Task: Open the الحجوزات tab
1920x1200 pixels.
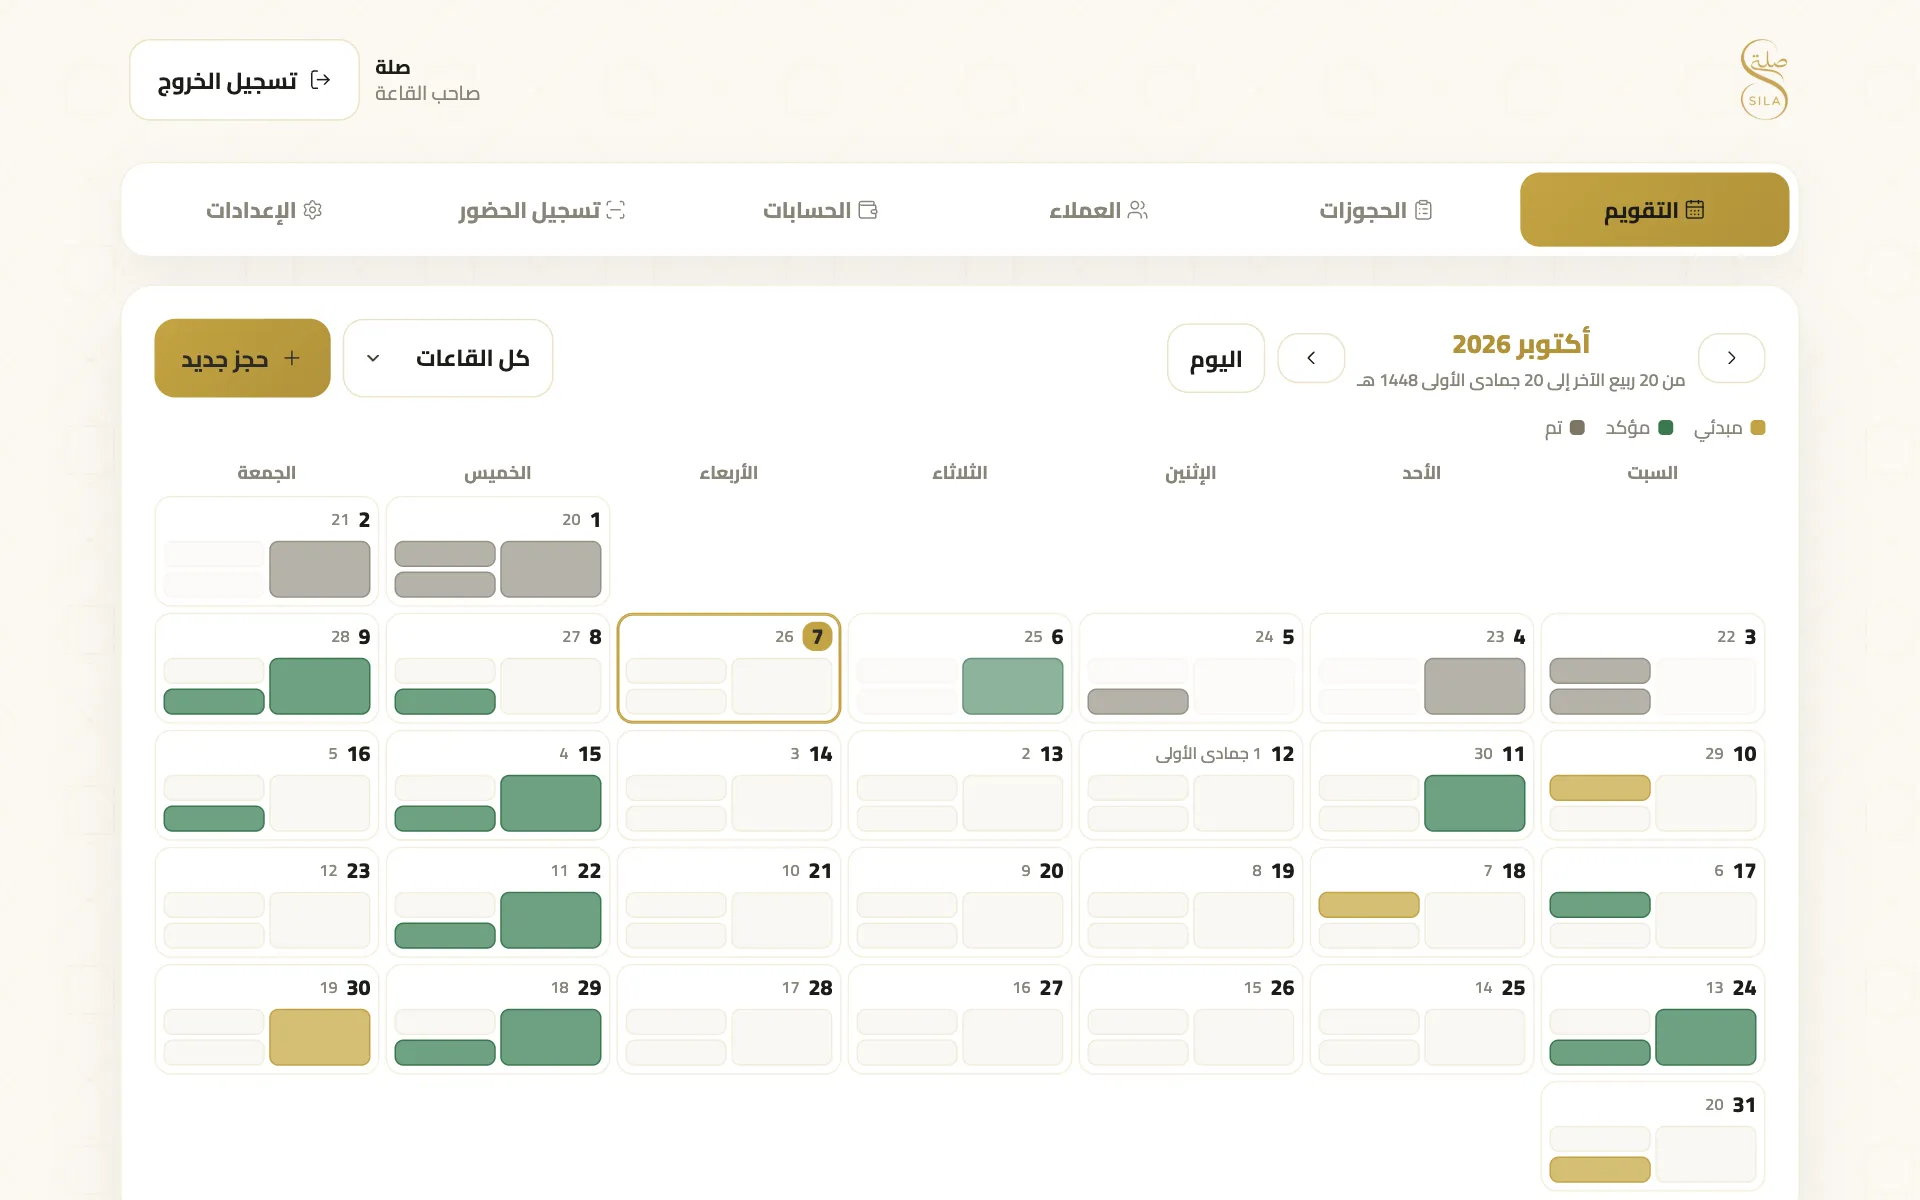Action: 1375,210
